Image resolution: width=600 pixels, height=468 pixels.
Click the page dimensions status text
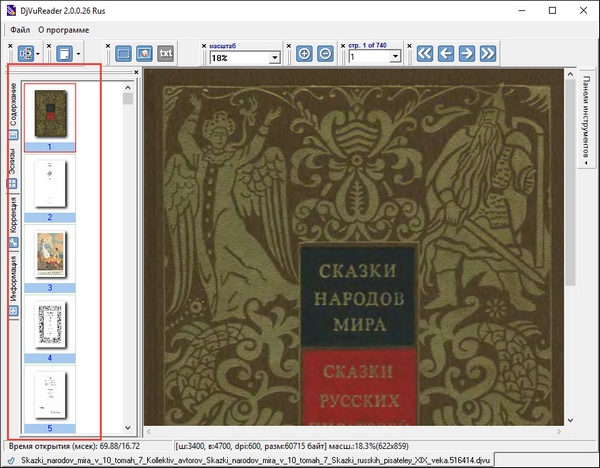pos(292,446)
